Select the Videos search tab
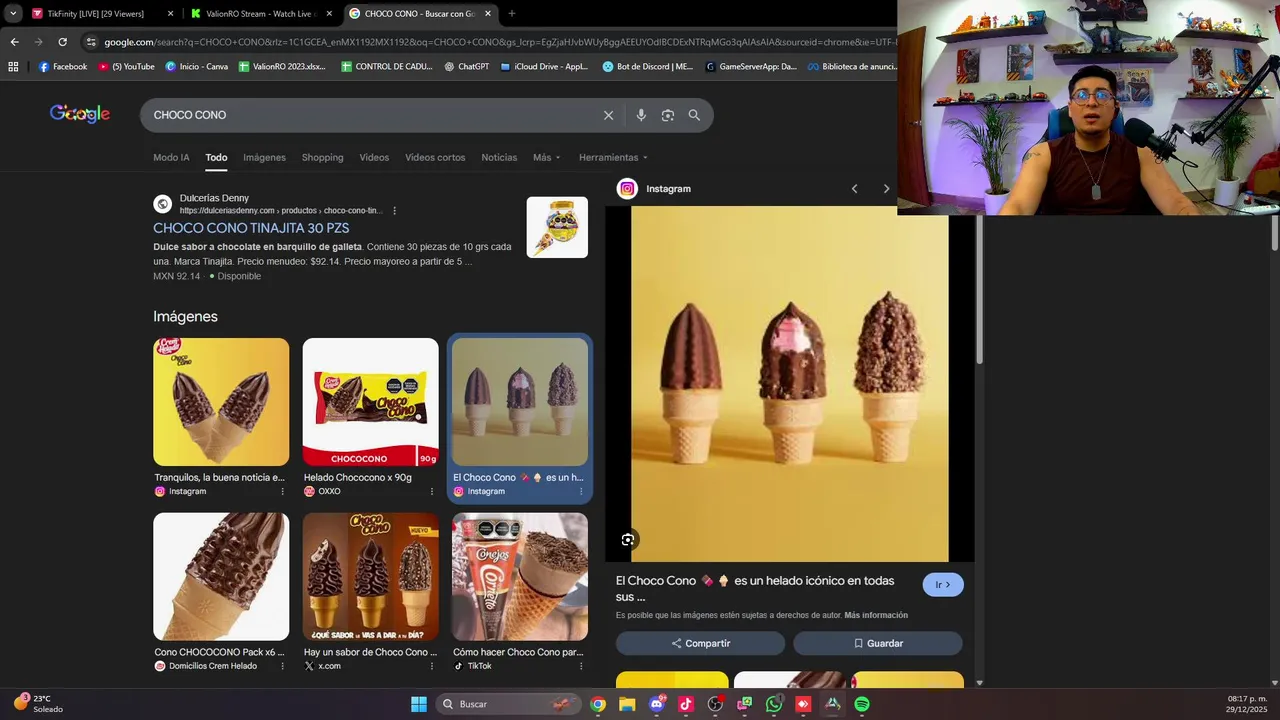This screenshot has height=720, width=1280. (374, 157)
